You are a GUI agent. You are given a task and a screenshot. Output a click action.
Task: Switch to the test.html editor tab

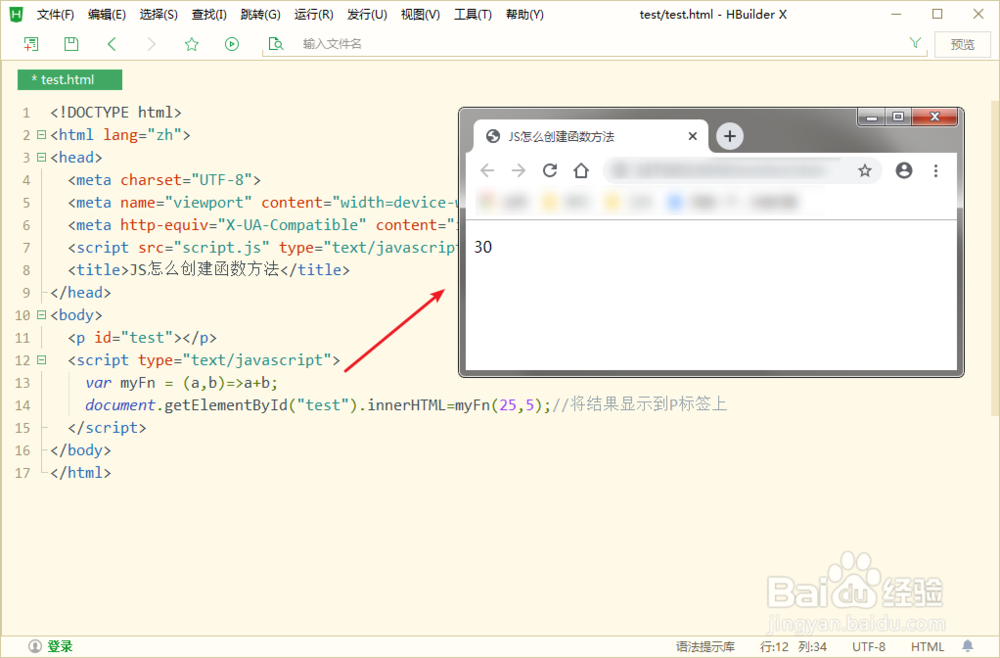coord(69,79)
